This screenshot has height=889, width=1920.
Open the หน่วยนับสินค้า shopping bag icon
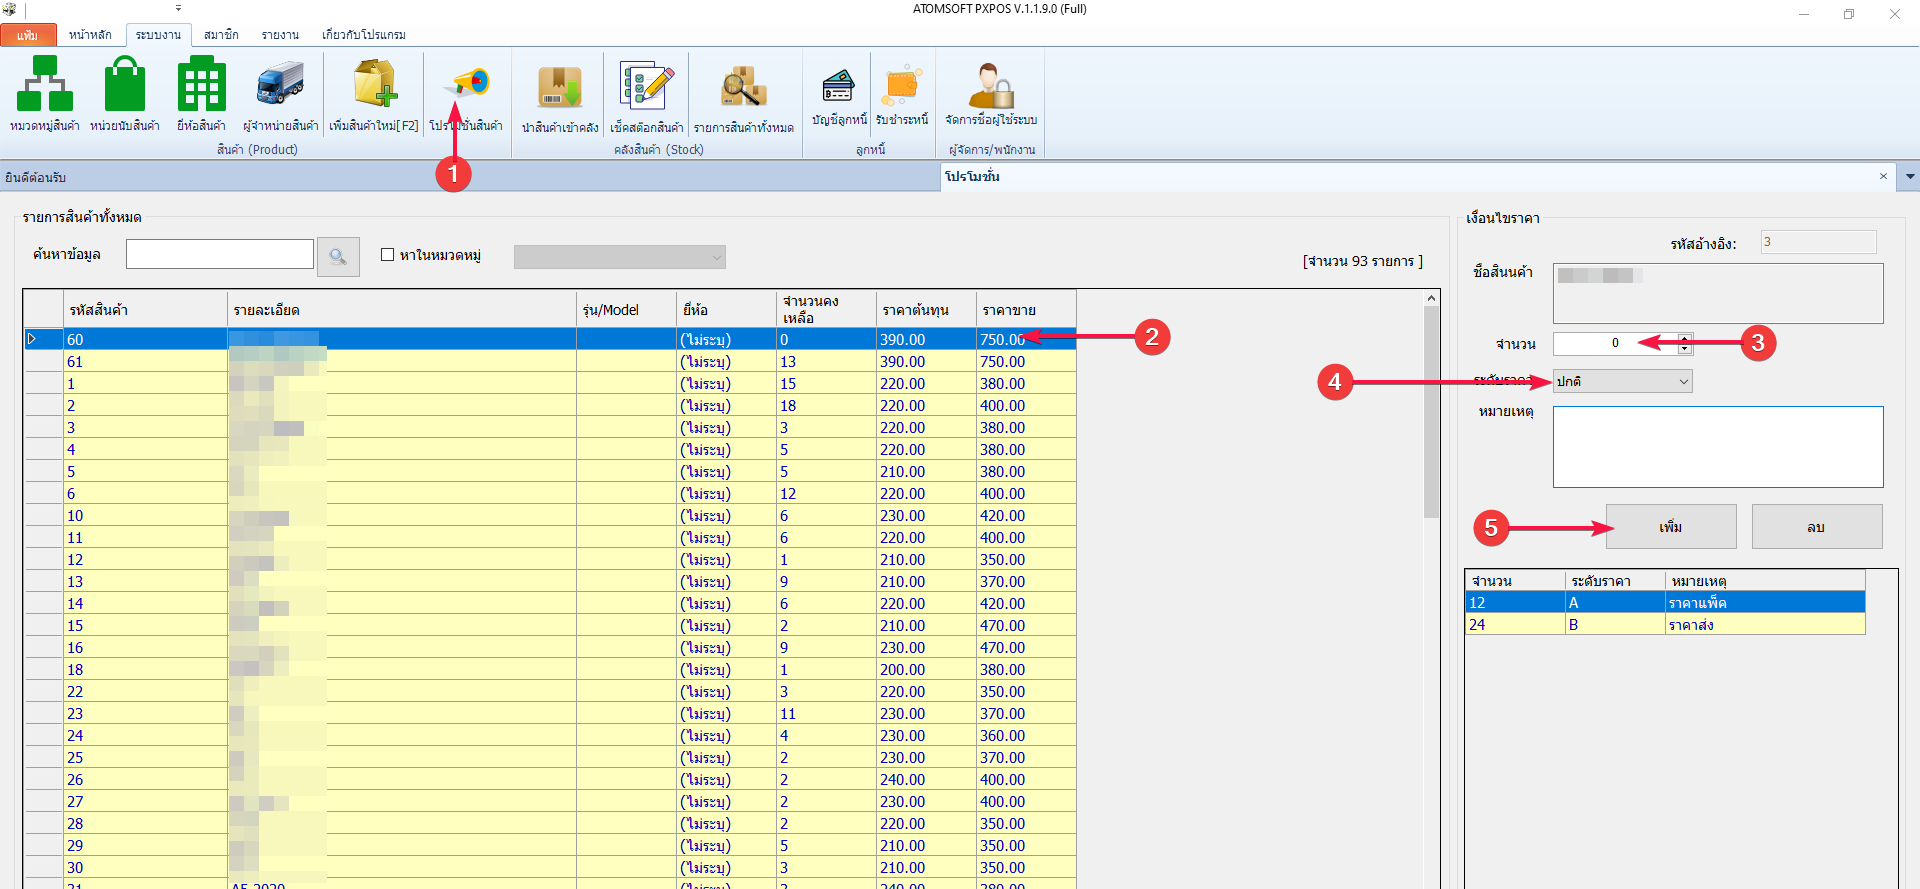125,94
